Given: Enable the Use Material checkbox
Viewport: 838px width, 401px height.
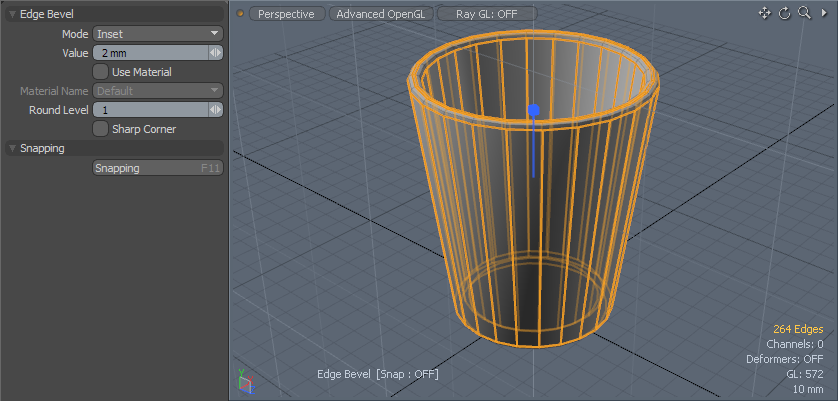Looking at the screenshot, I should tap(101, 72).
